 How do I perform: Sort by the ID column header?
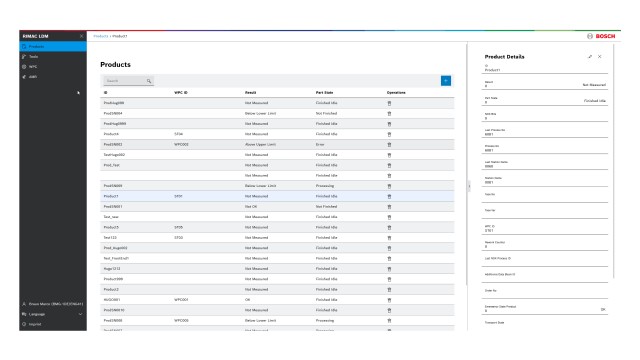105,93
